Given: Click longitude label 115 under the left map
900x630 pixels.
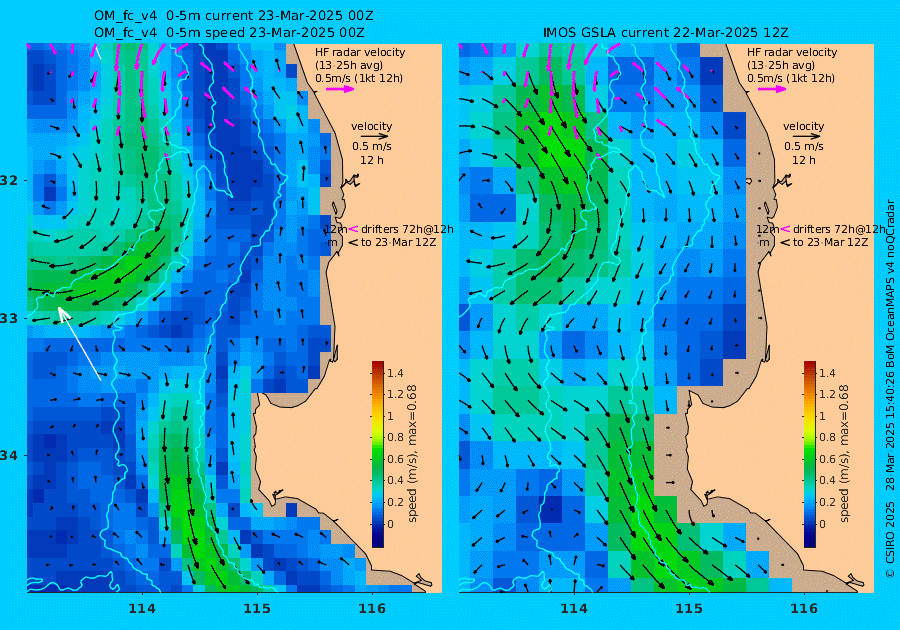Looking at the screenshot, I should 257,608.
